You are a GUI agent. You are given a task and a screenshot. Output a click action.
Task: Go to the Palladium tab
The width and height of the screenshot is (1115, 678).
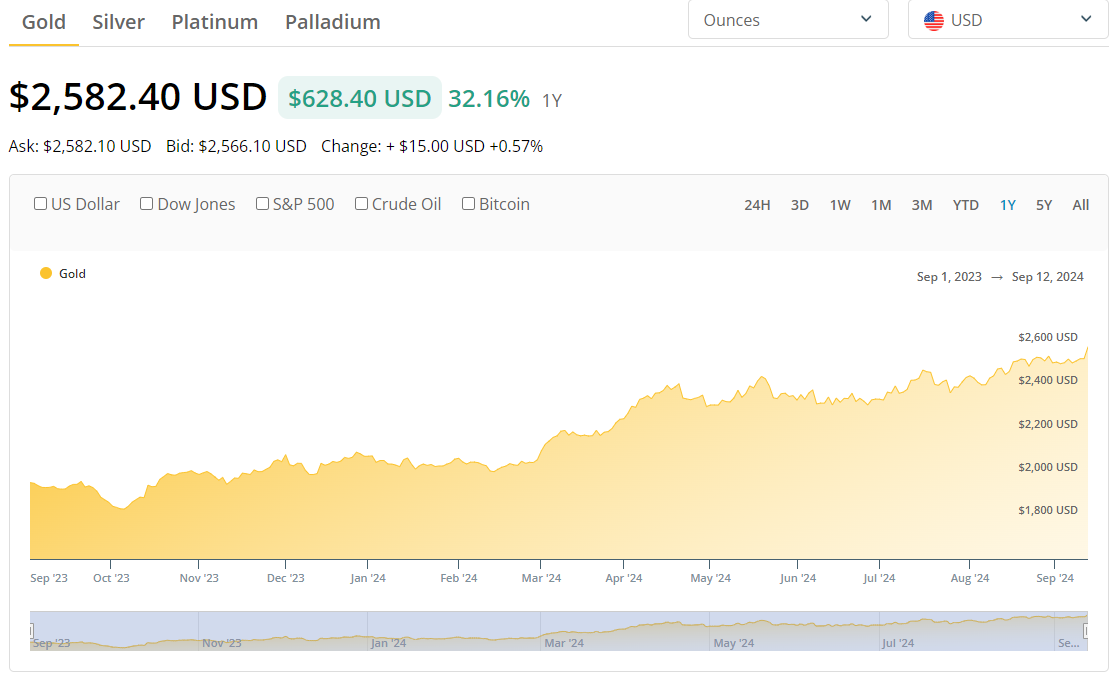(x=333, y=22)
